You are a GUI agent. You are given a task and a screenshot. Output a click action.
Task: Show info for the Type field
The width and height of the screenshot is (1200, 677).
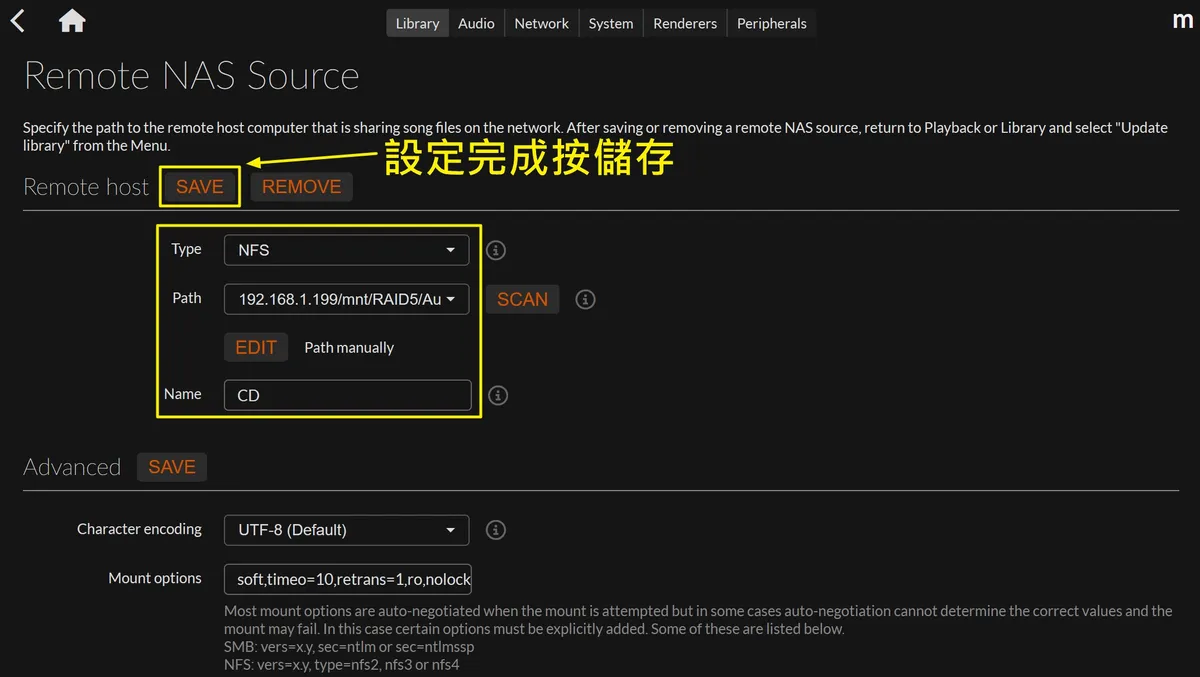coord(495,250)
